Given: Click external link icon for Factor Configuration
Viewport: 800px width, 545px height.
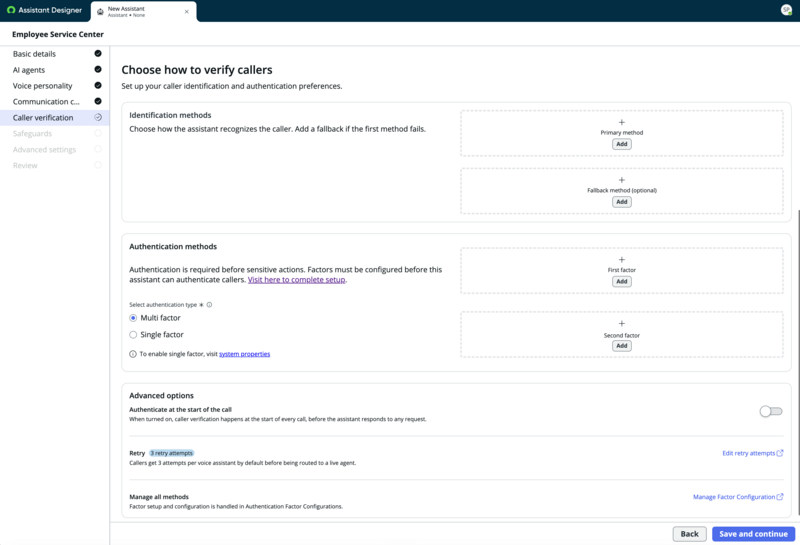Looking at the screenshot, I should click(780, 497).
